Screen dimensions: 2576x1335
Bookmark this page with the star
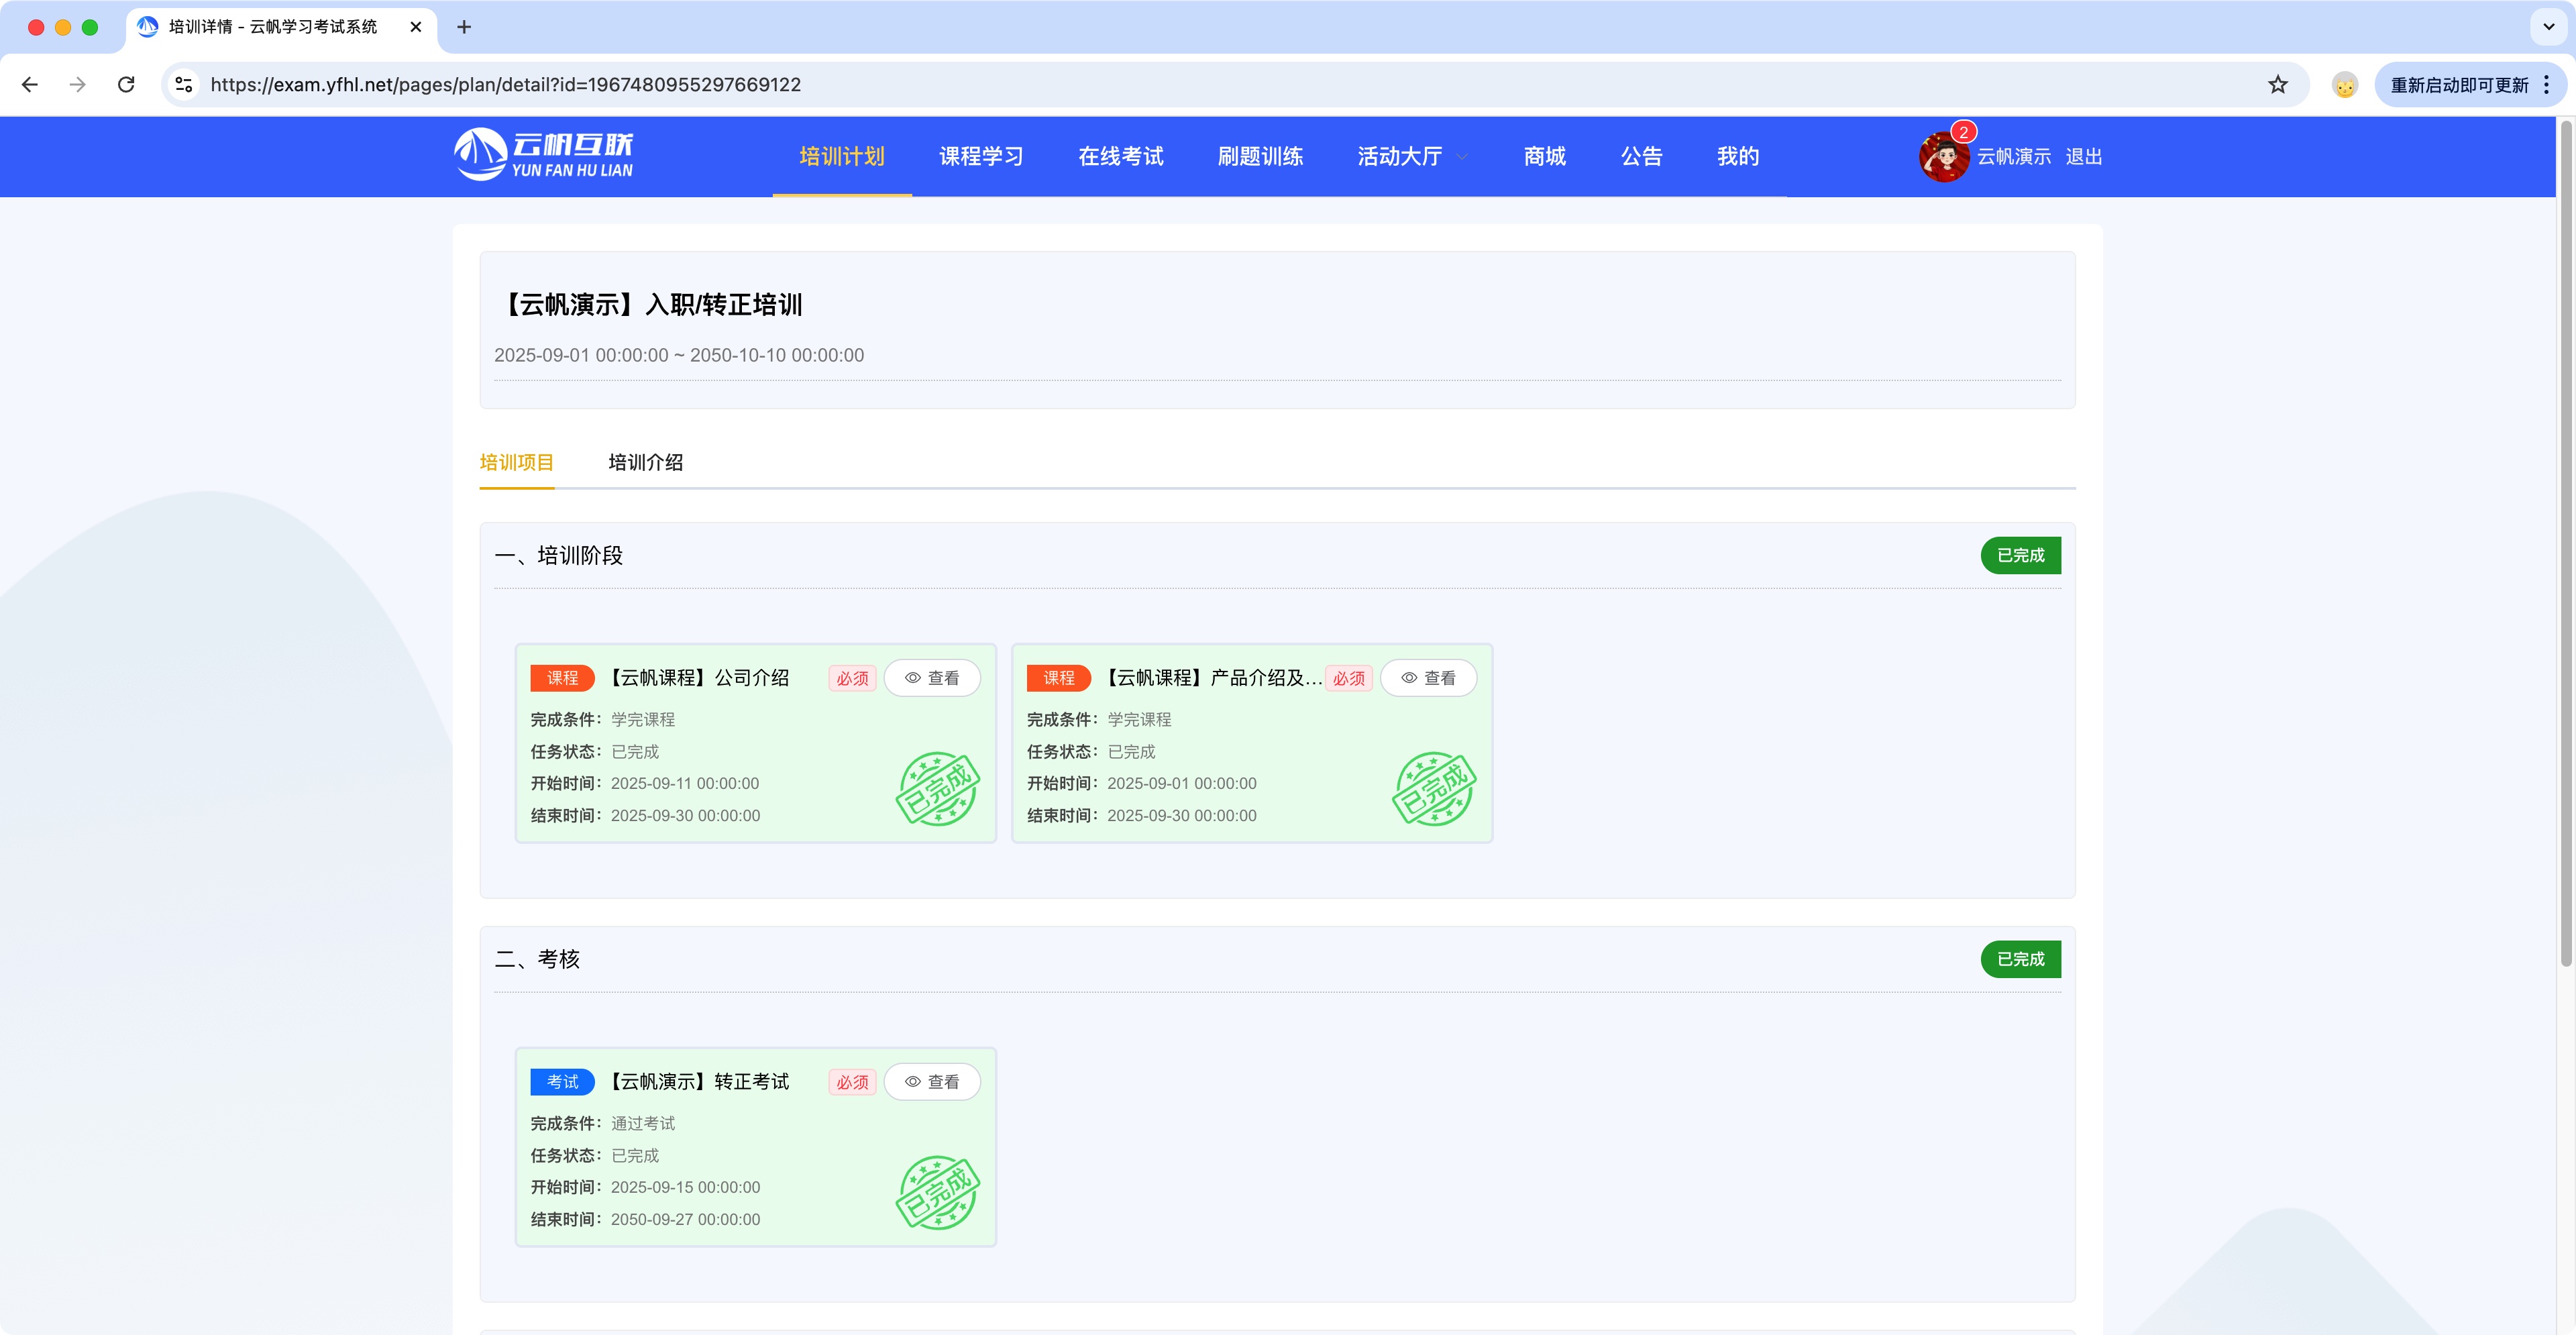[x=2278, y=85]
